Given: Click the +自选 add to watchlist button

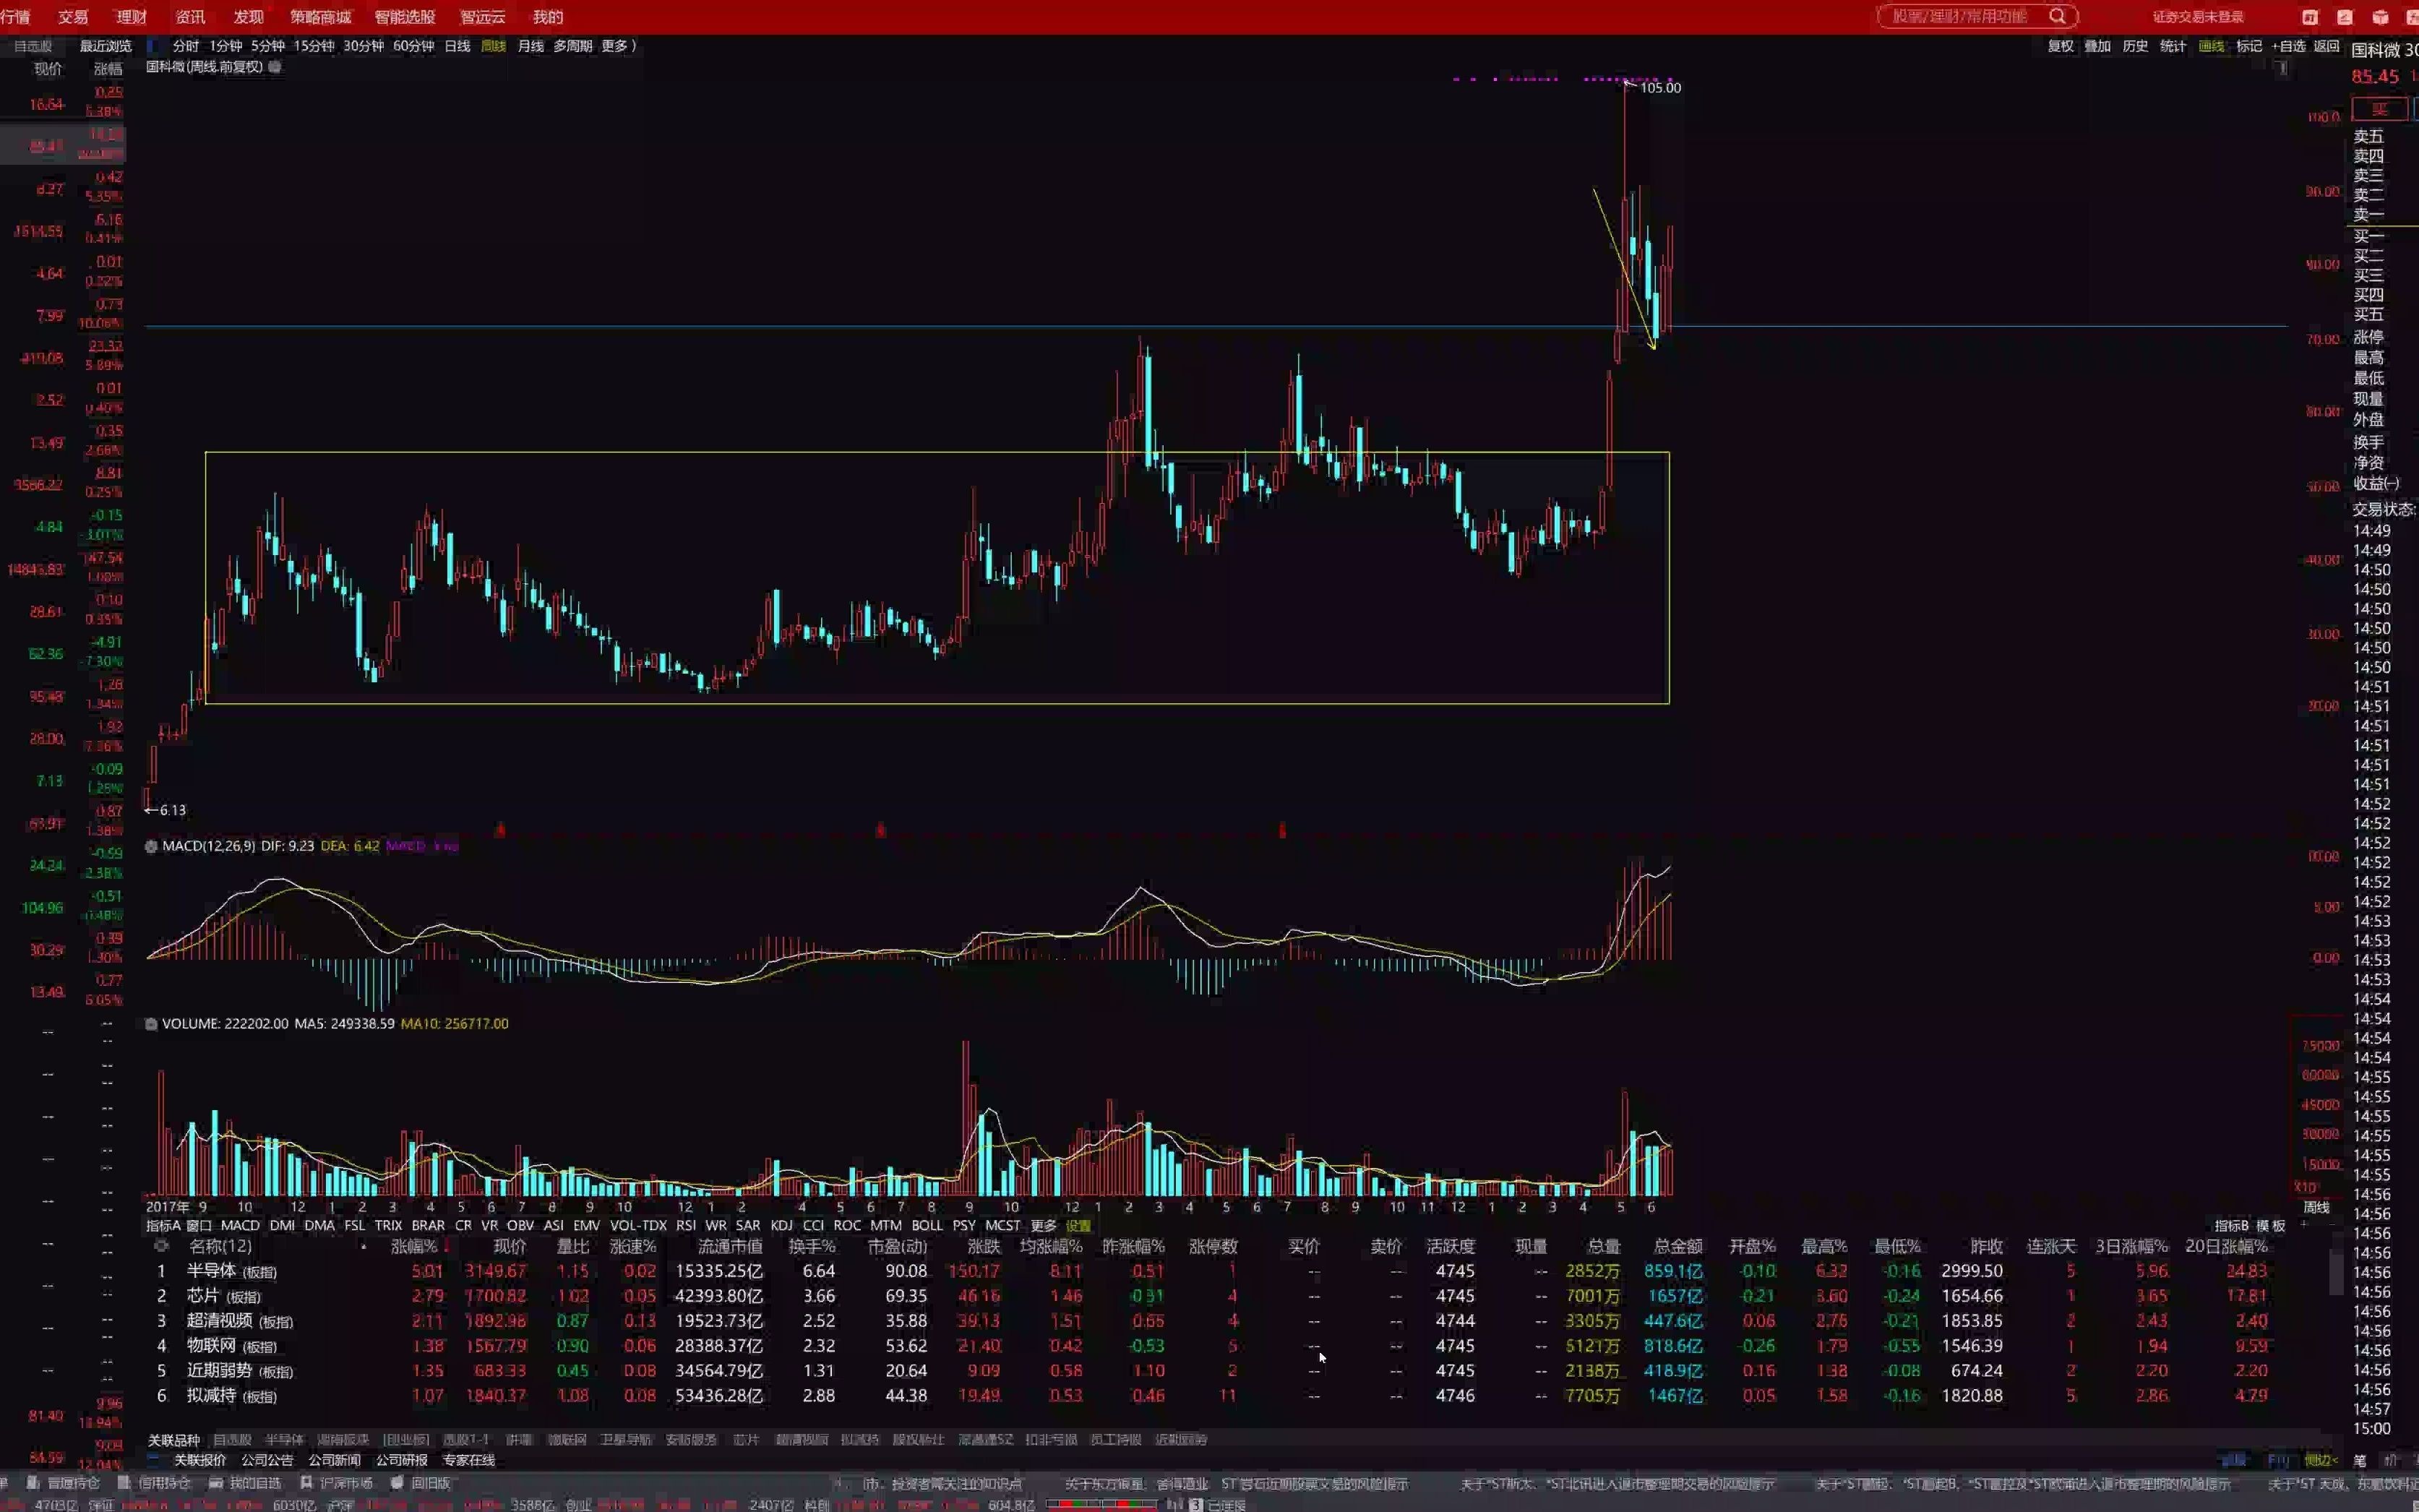Looking at the screenshot, I should tap(2288, 46).
